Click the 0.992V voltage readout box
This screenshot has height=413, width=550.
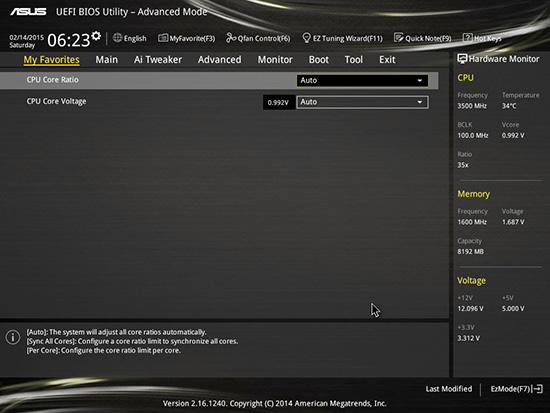[x=279, y=102]
